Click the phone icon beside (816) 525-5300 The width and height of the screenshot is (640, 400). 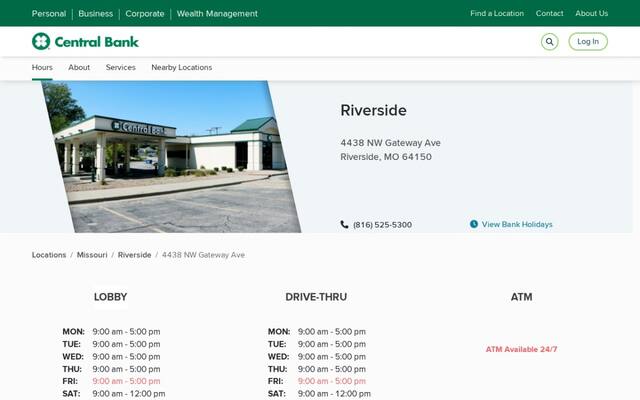(x=344, y=224)
